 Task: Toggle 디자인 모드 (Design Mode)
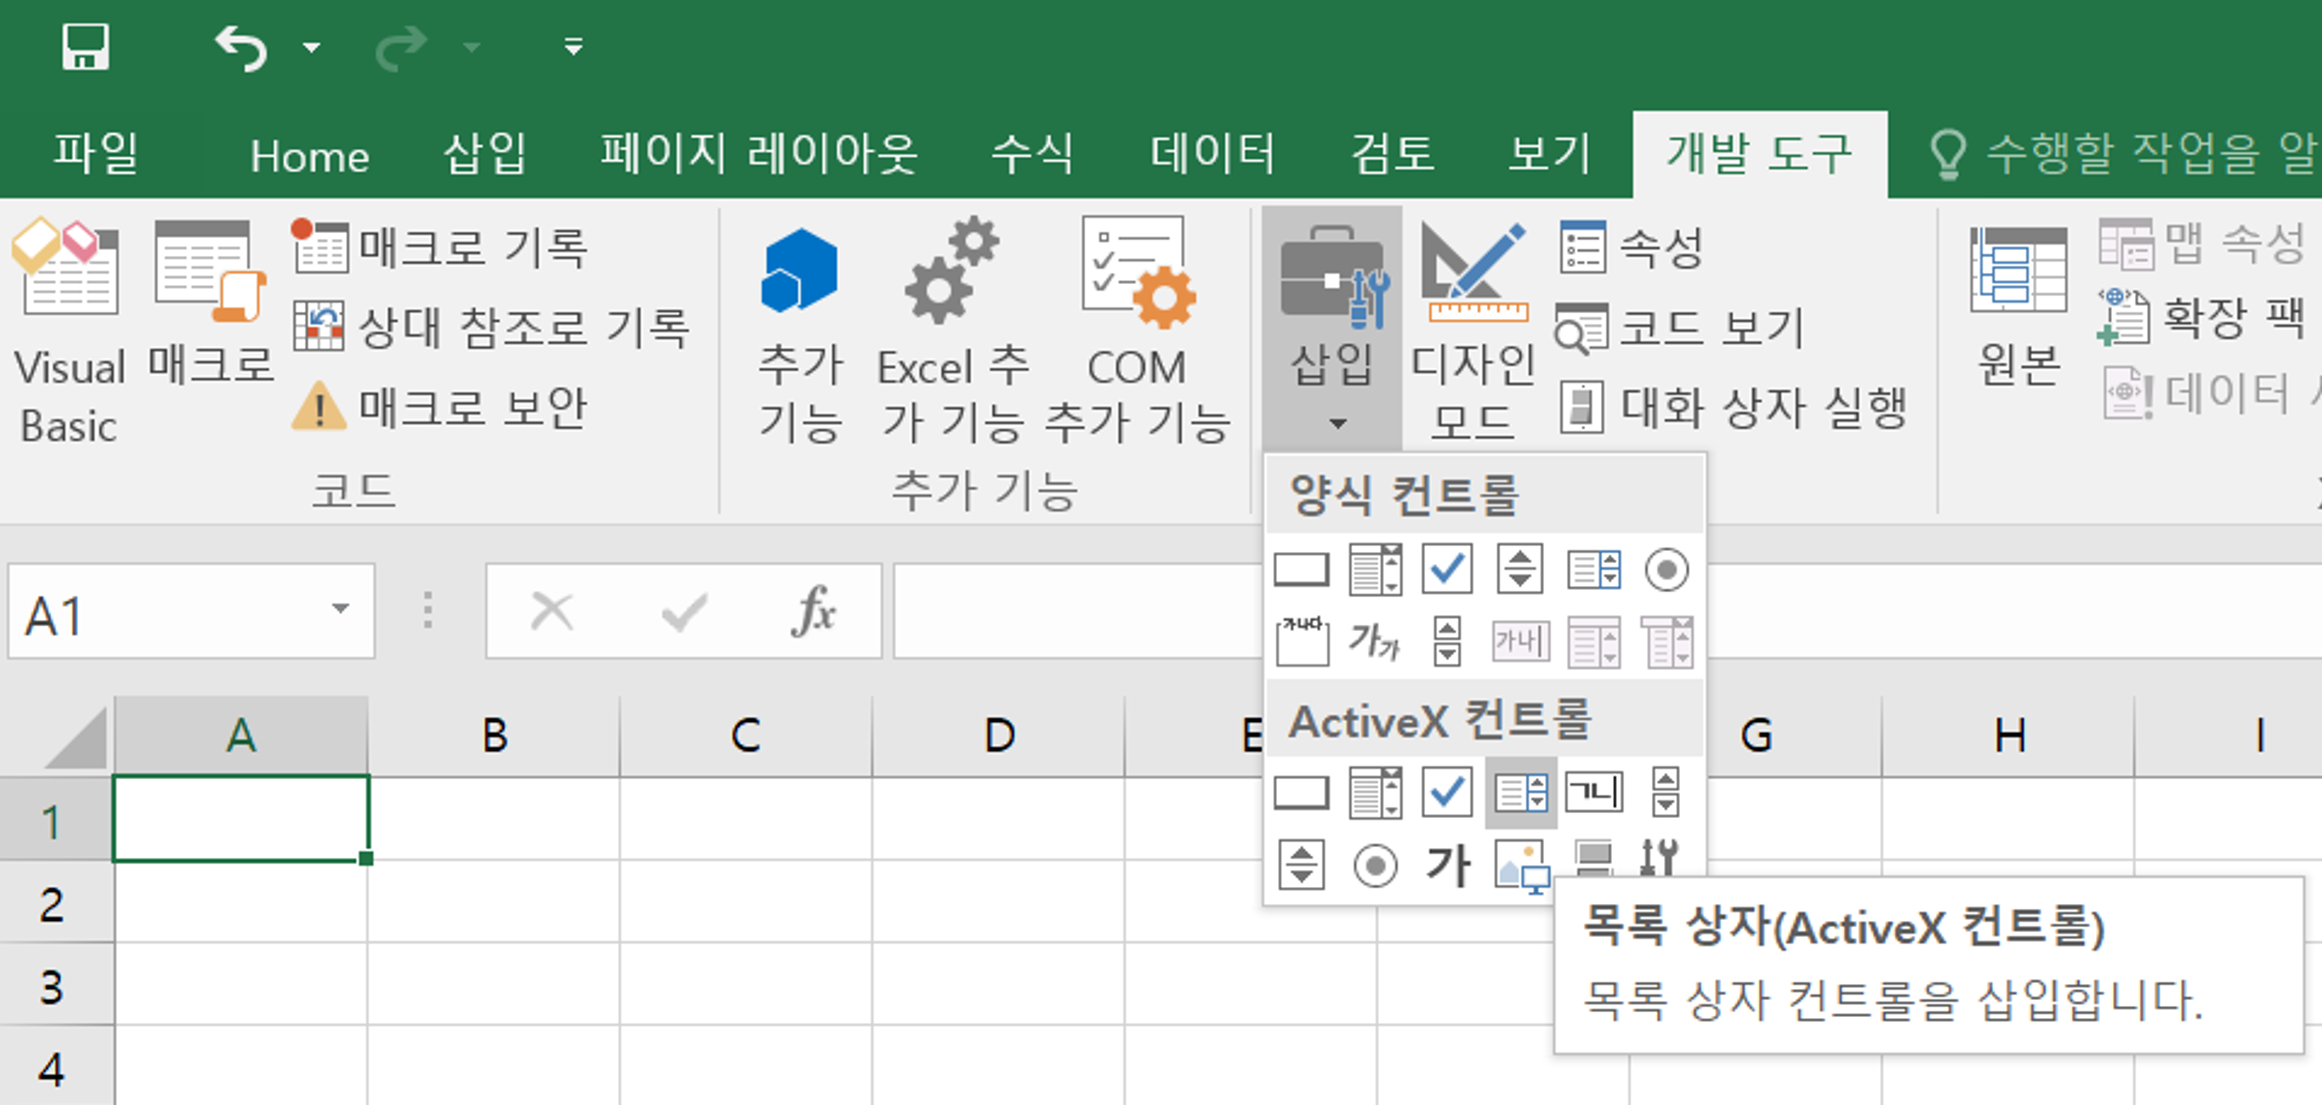click(x=1473, y=330)
